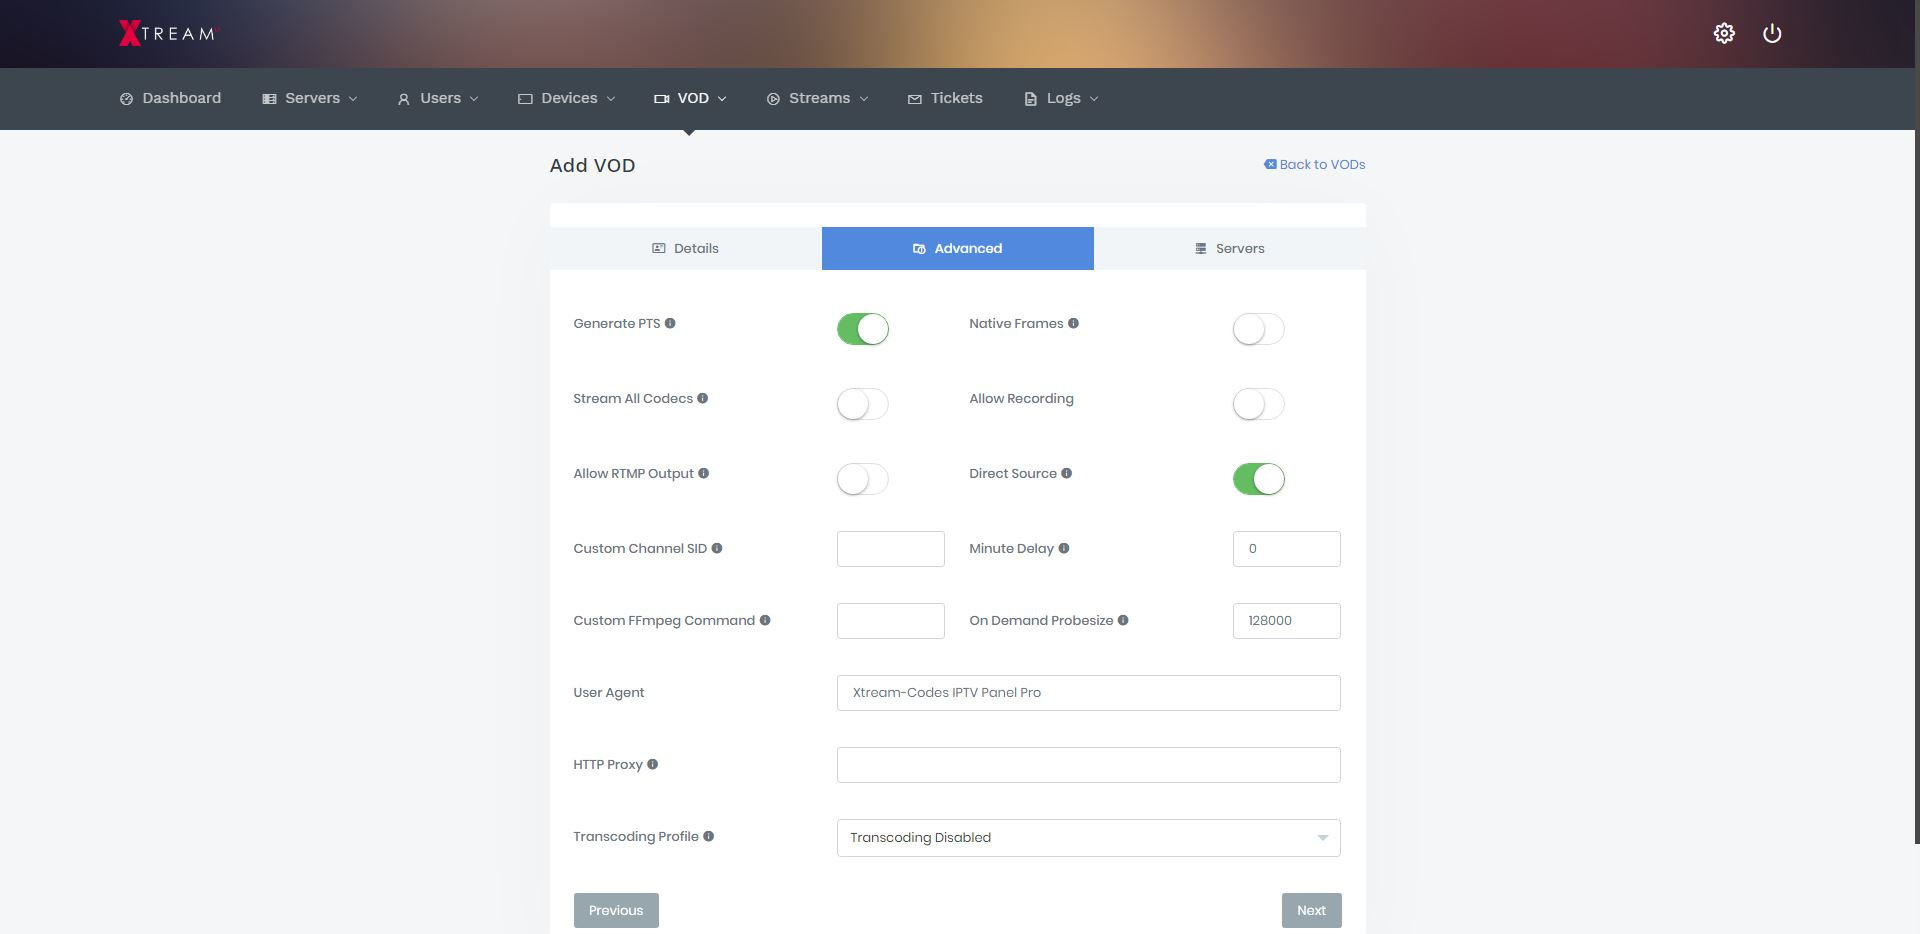Click the User Agent label
The height and width of the screenshot is (934, 1920).
609,692
